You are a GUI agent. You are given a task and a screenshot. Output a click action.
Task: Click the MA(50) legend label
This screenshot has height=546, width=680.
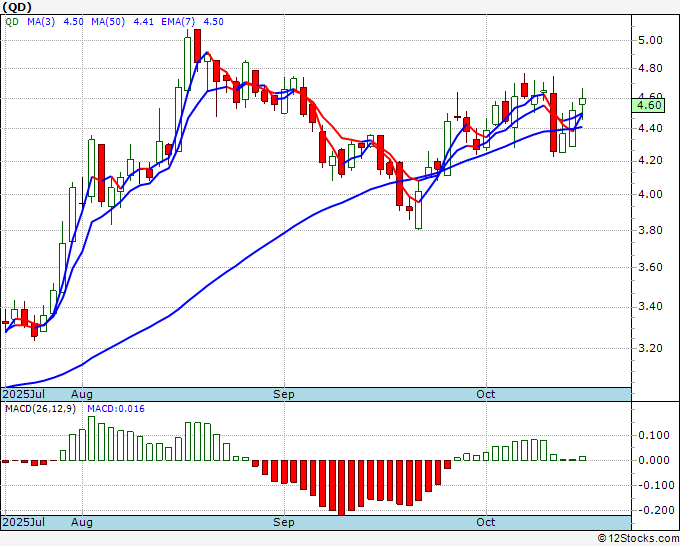[108, 22]
